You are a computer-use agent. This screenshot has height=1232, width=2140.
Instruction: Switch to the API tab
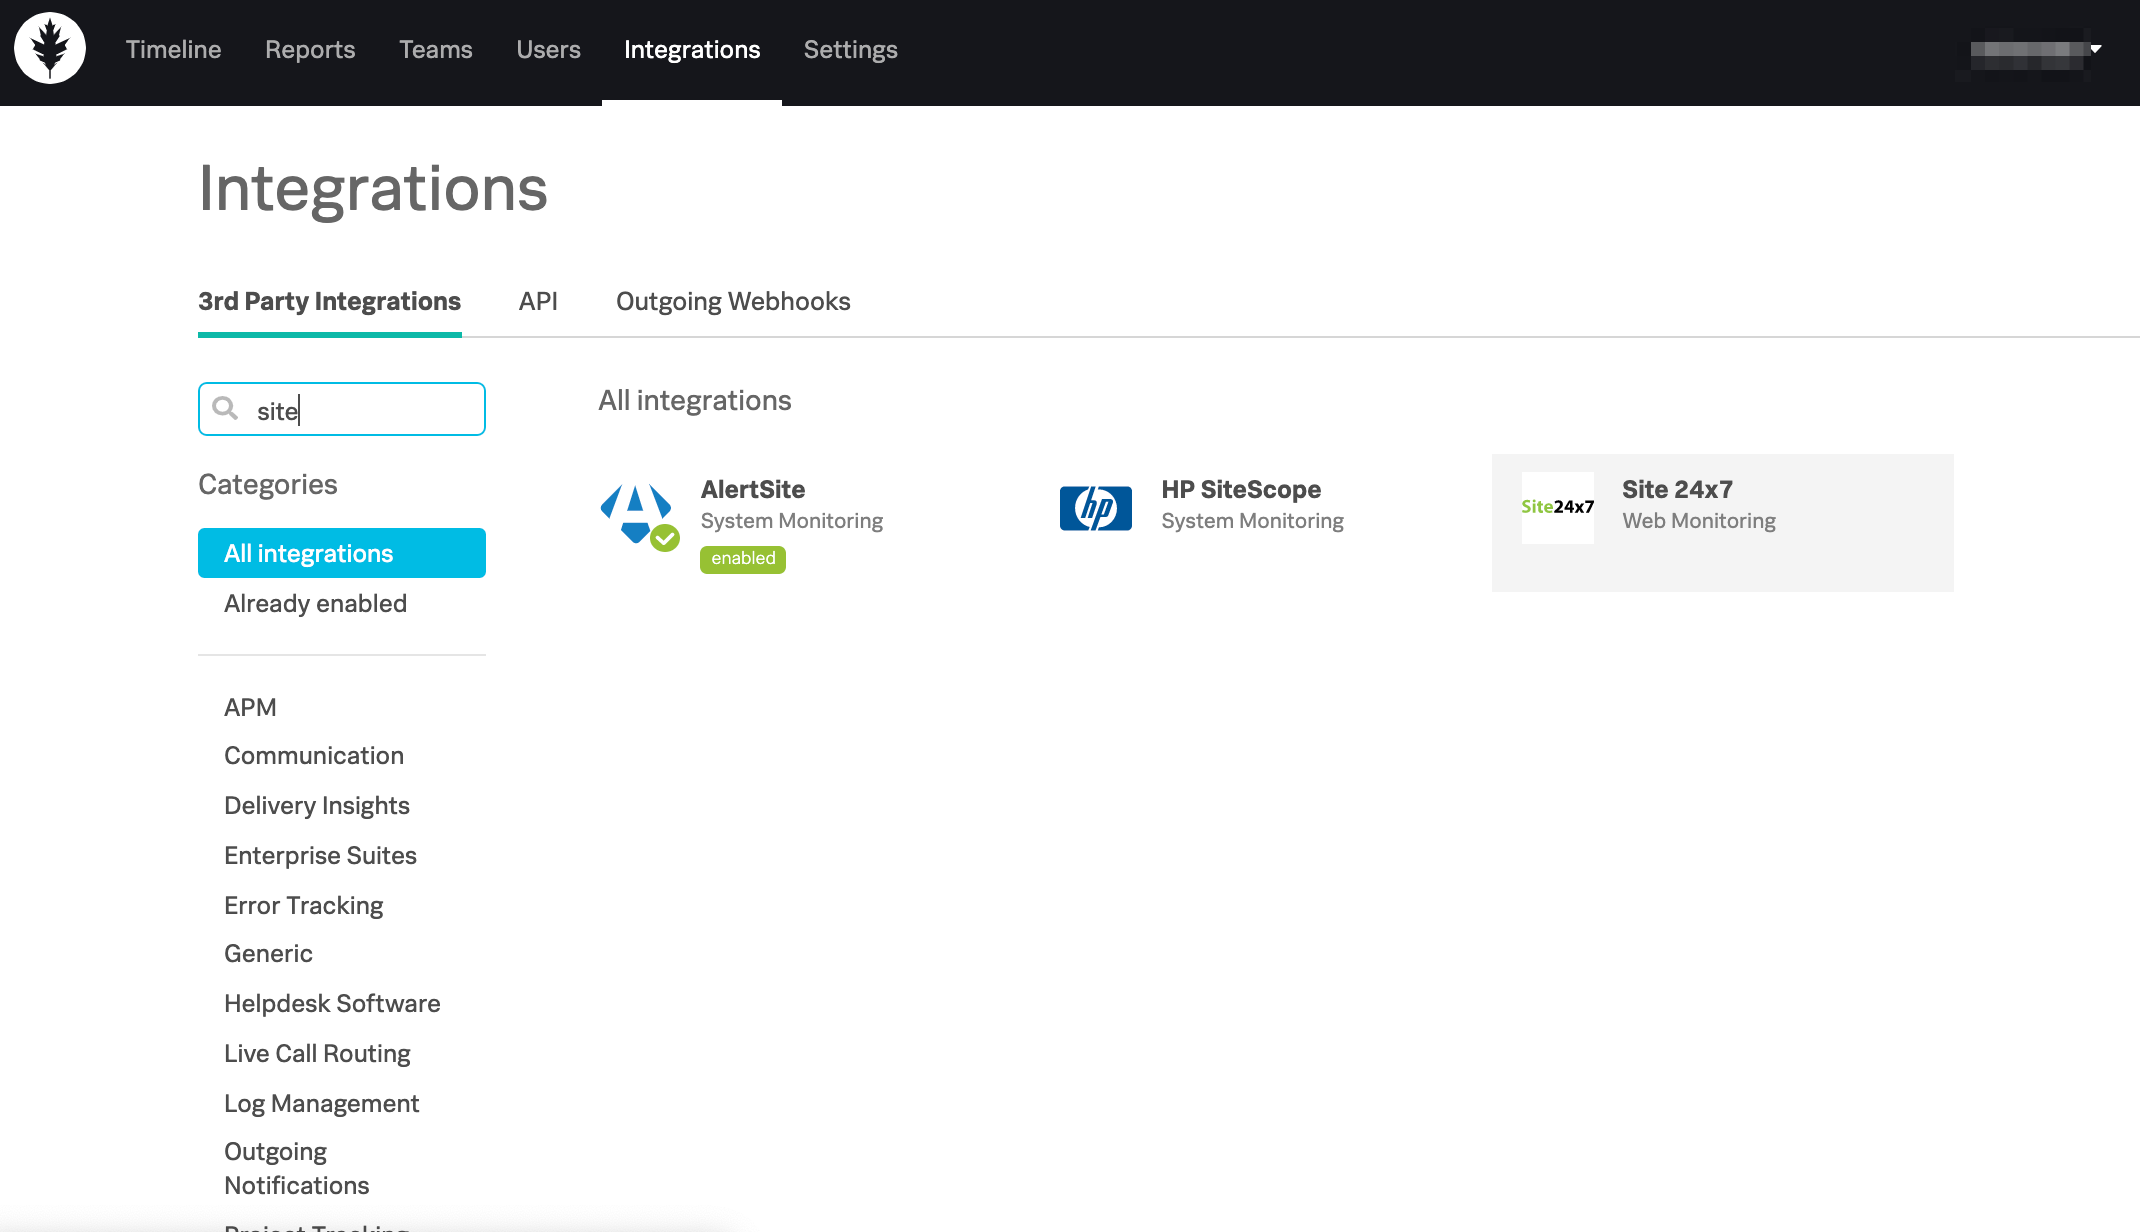pos(538,300)
